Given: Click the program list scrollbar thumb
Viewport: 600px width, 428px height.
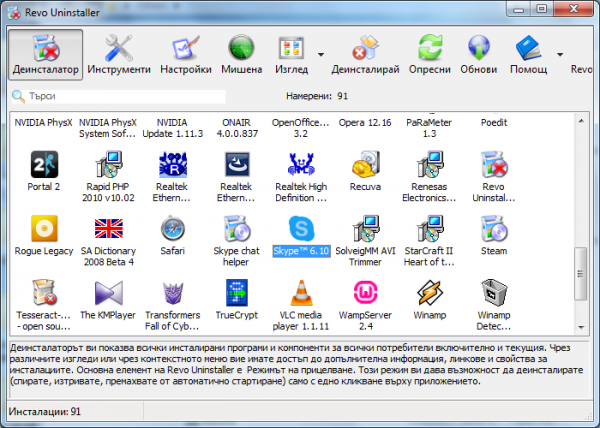Looking at the screenshot, I should coord(581,274).
